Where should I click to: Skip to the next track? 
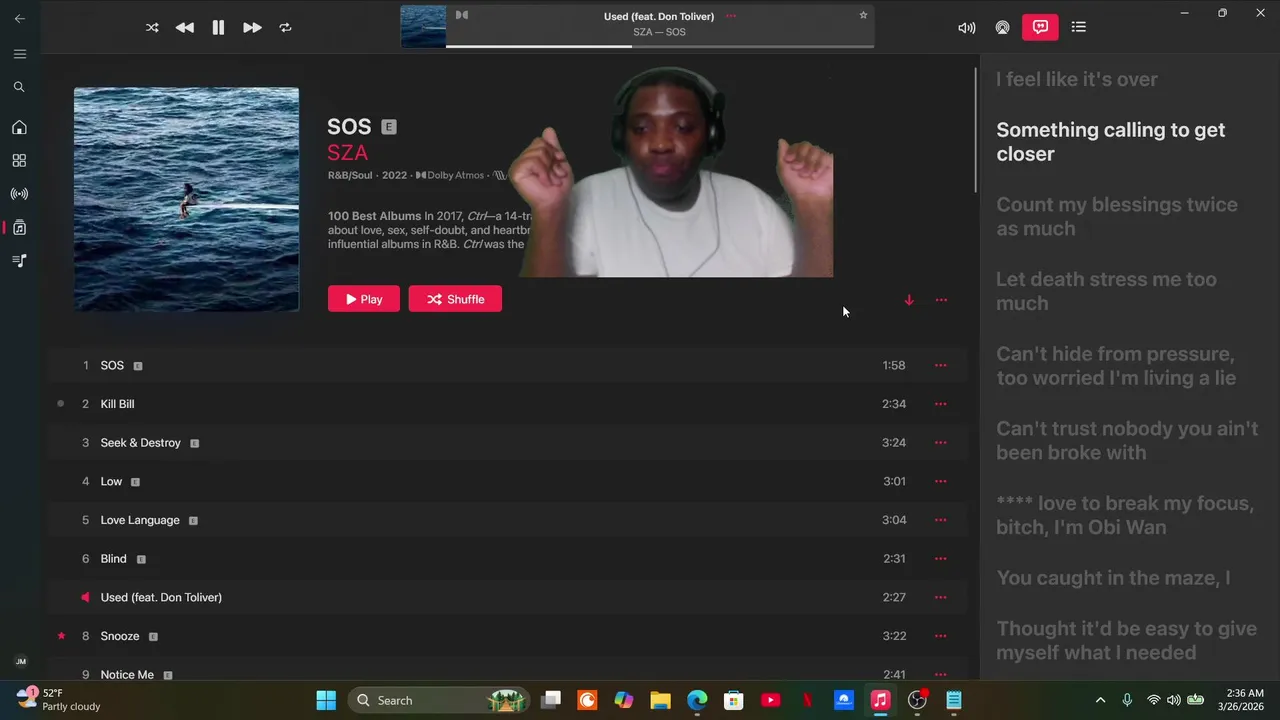252,28
